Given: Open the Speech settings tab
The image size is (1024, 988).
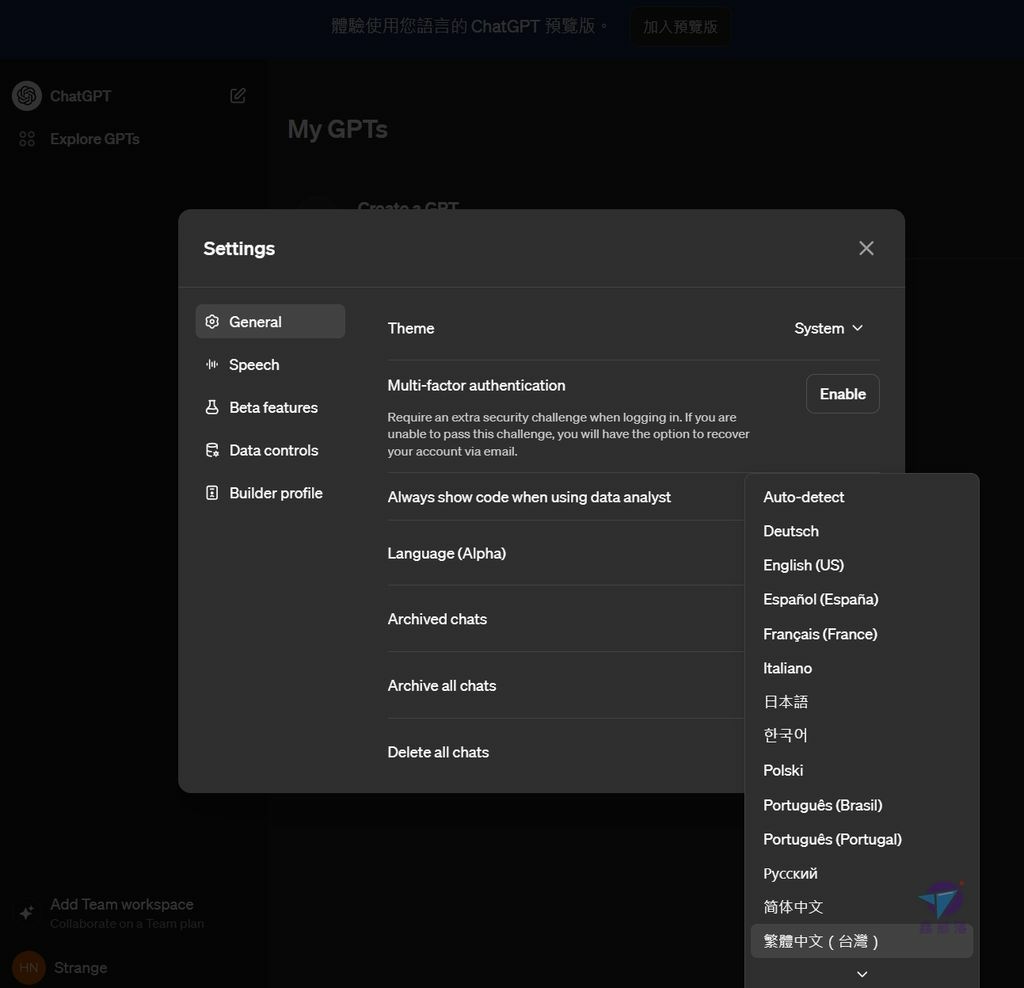Looking at the screenshot, I should click(x=270, y=364).
